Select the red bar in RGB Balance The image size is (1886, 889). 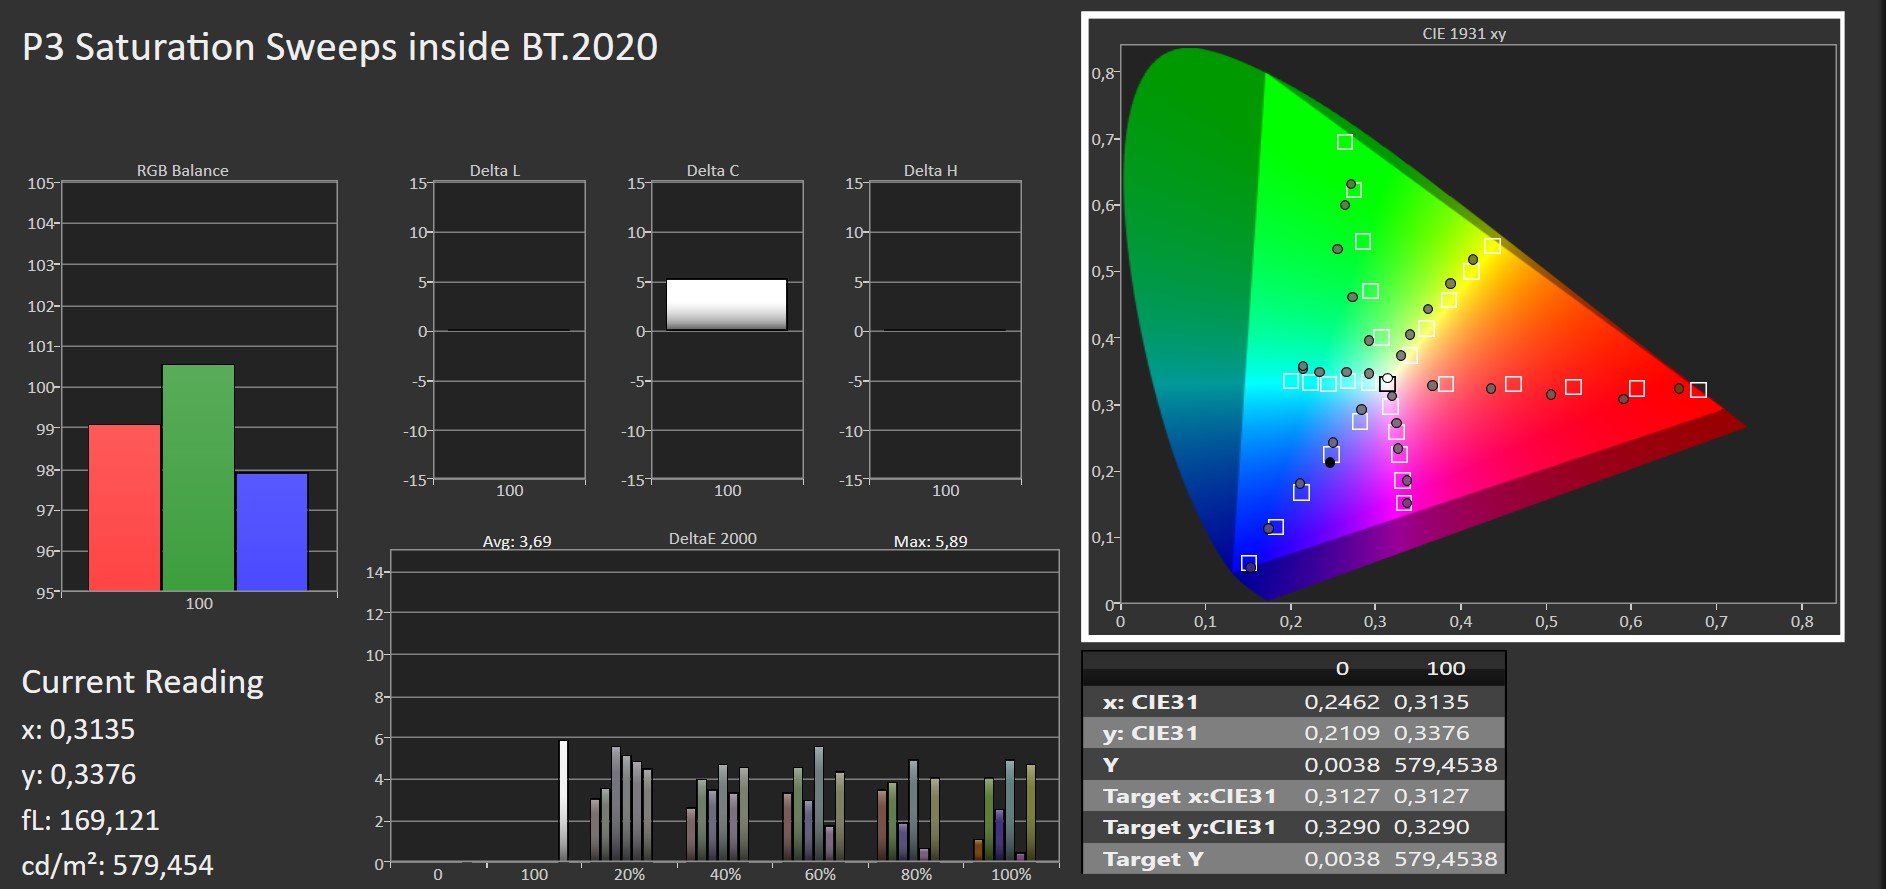124,507
